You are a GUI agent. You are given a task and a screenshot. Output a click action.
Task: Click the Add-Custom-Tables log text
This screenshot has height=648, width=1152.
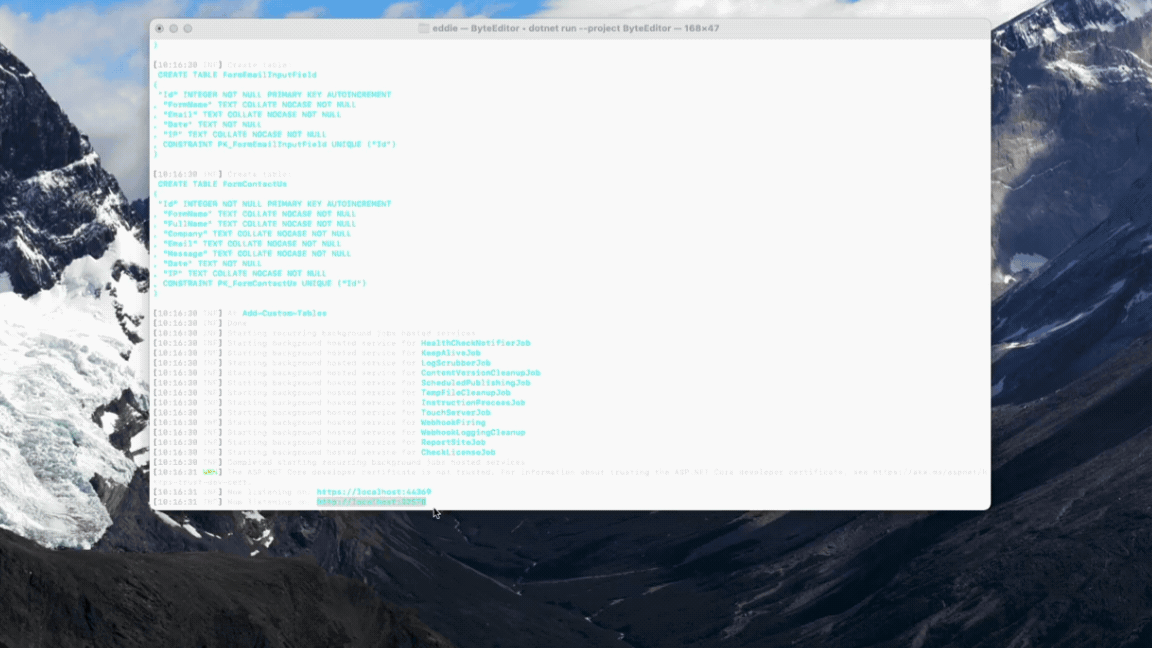coord(284,313)
